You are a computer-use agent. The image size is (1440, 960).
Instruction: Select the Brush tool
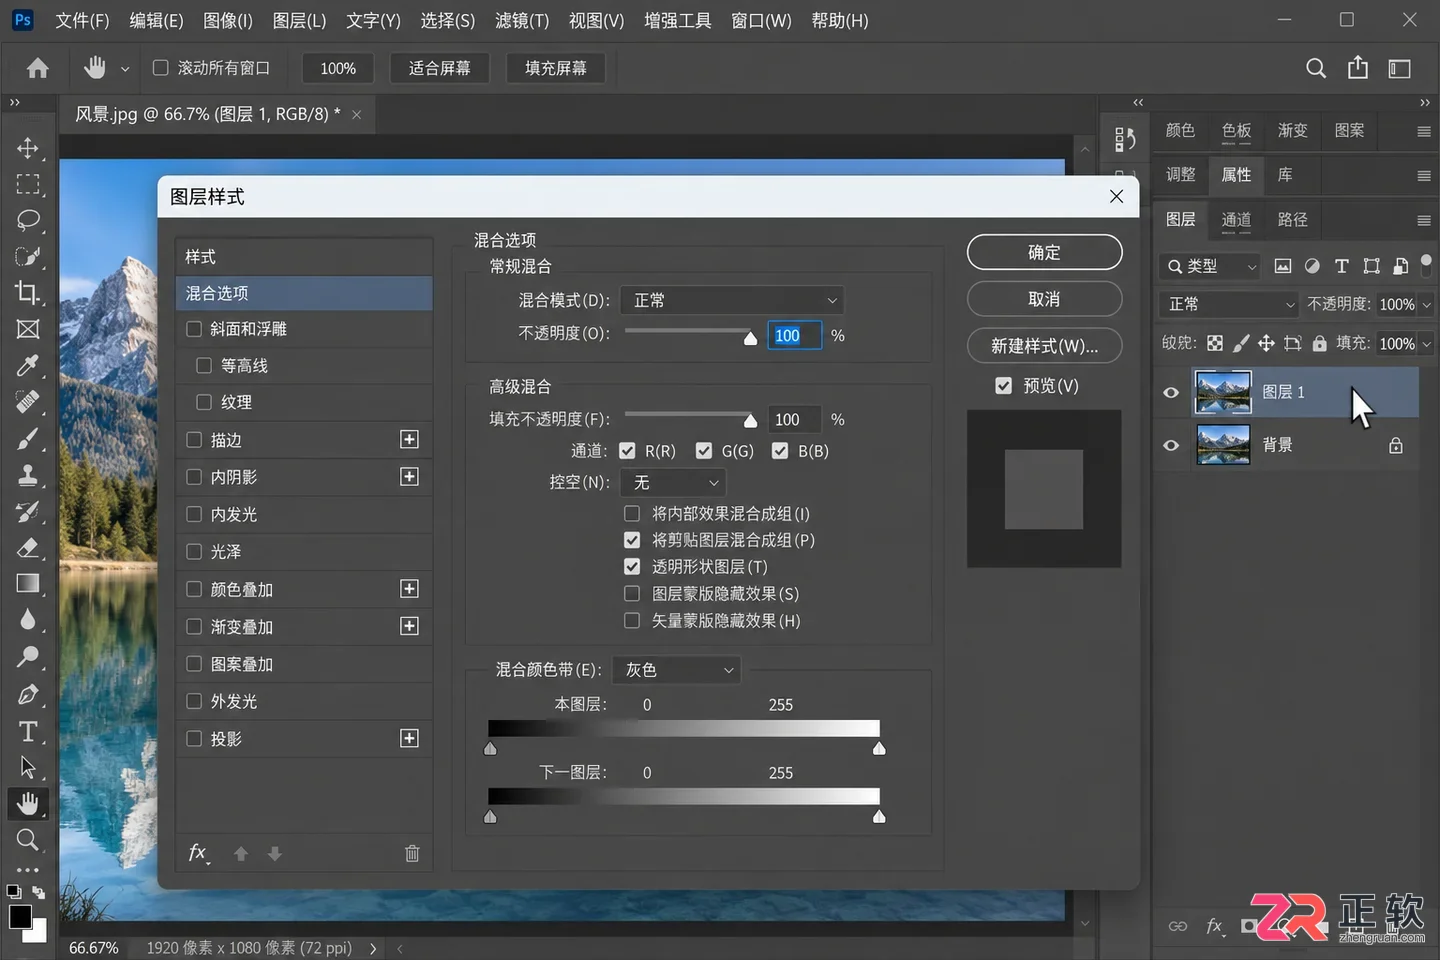tap(28, 438)
